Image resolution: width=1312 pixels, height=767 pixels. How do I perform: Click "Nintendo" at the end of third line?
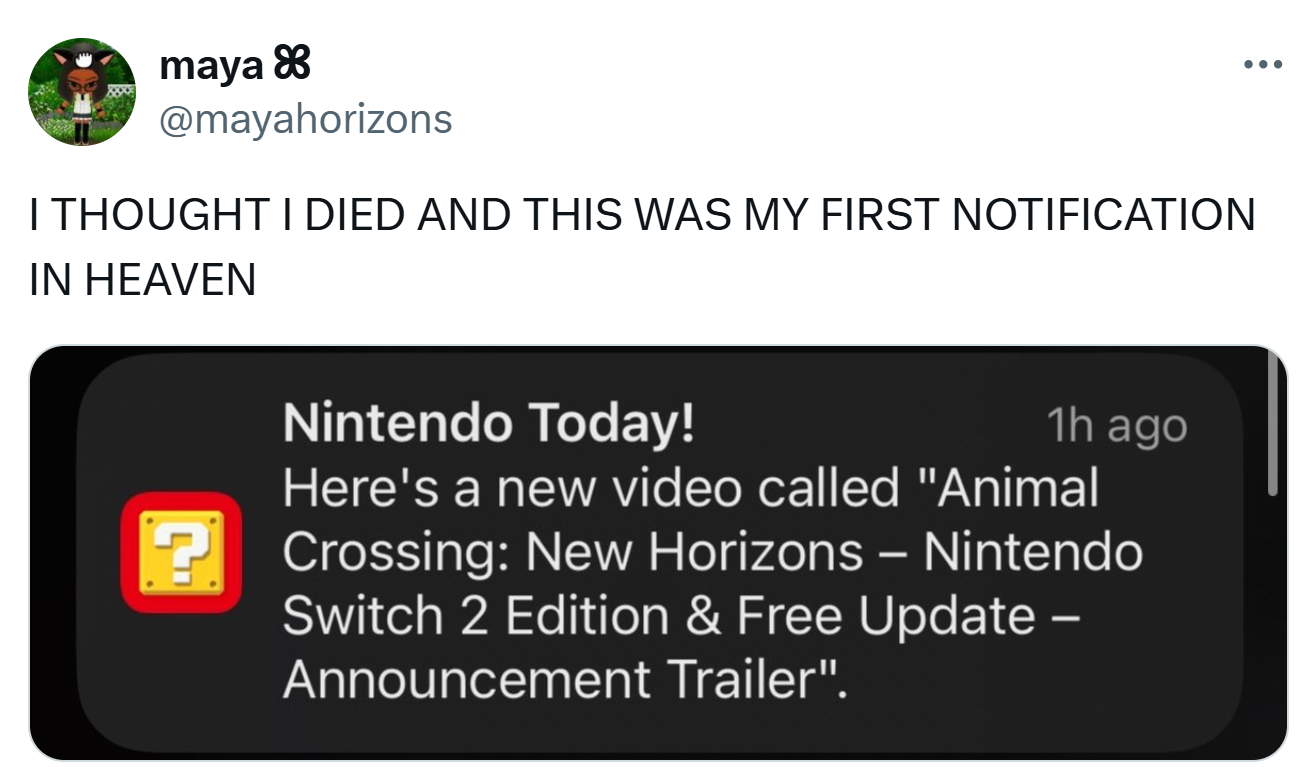(x=1032, y=553)
